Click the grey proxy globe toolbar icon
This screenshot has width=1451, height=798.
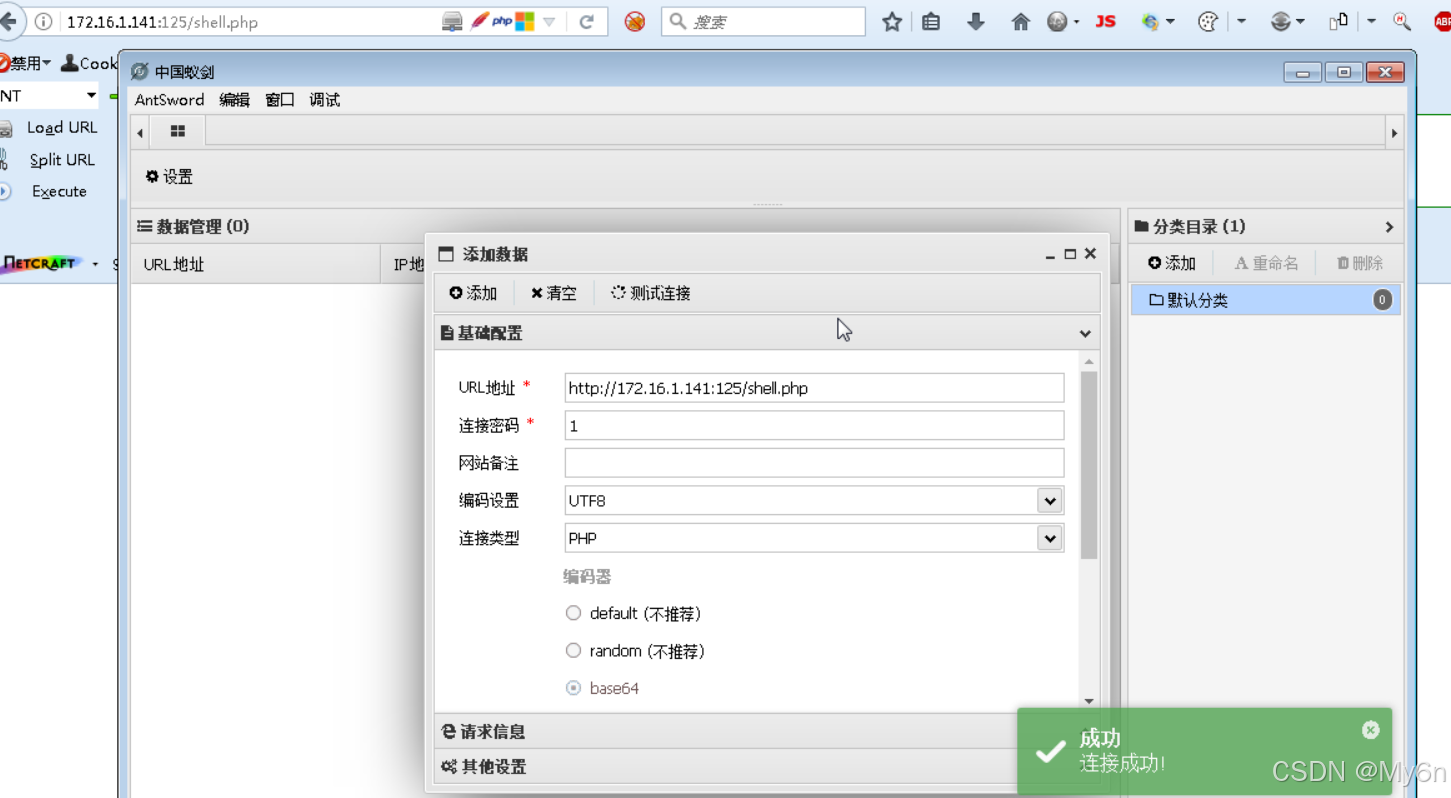[x=1281, y=22]
